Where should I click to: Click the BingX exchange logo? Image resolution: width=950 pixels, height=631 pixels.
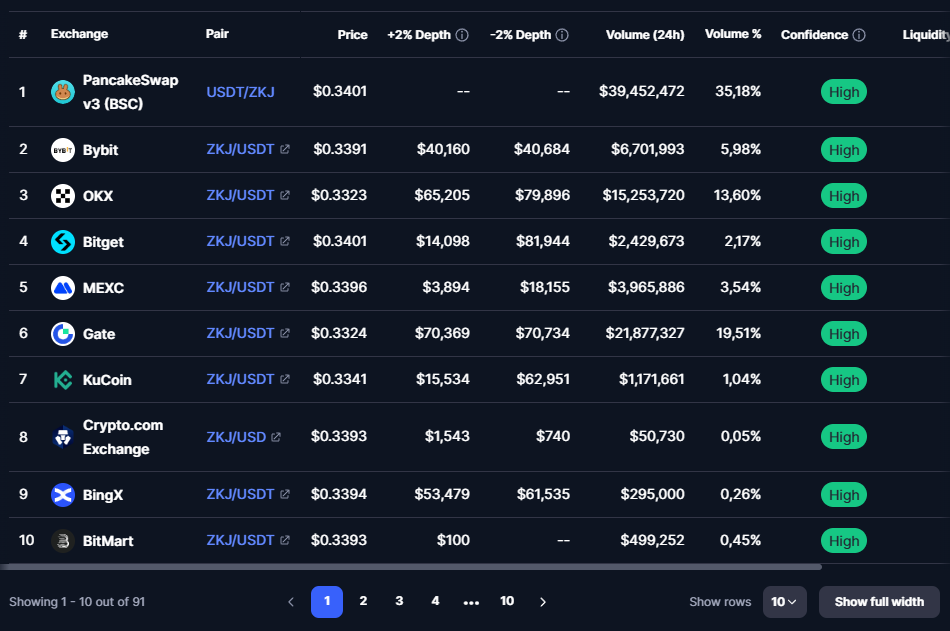pyautogui.click(x=63, y=495)
